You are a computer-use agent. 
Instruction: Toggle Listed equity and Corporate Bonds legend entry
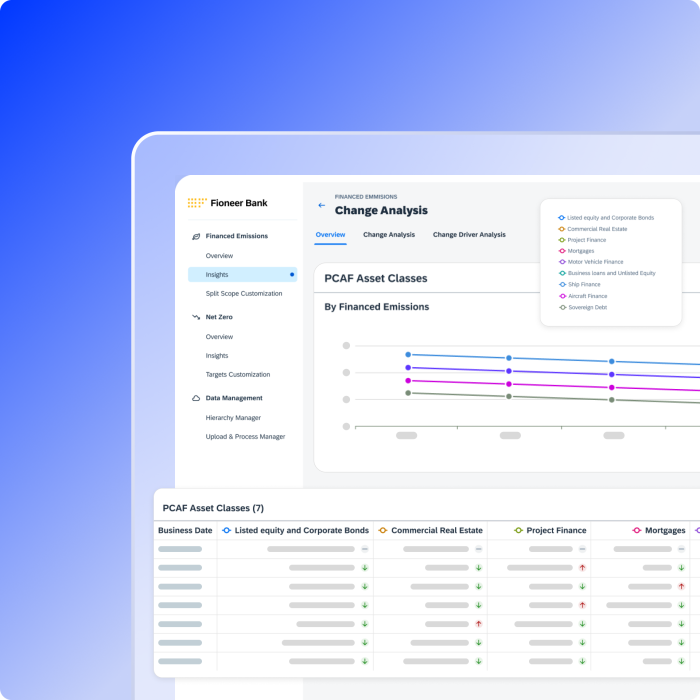point(610,218)
